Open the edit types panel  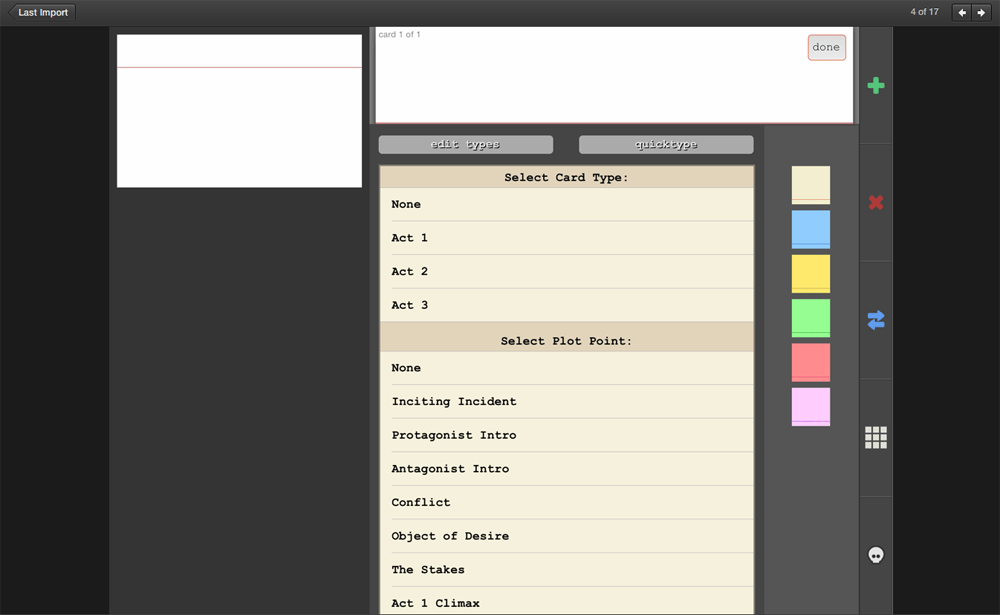(x=465, y=144)
